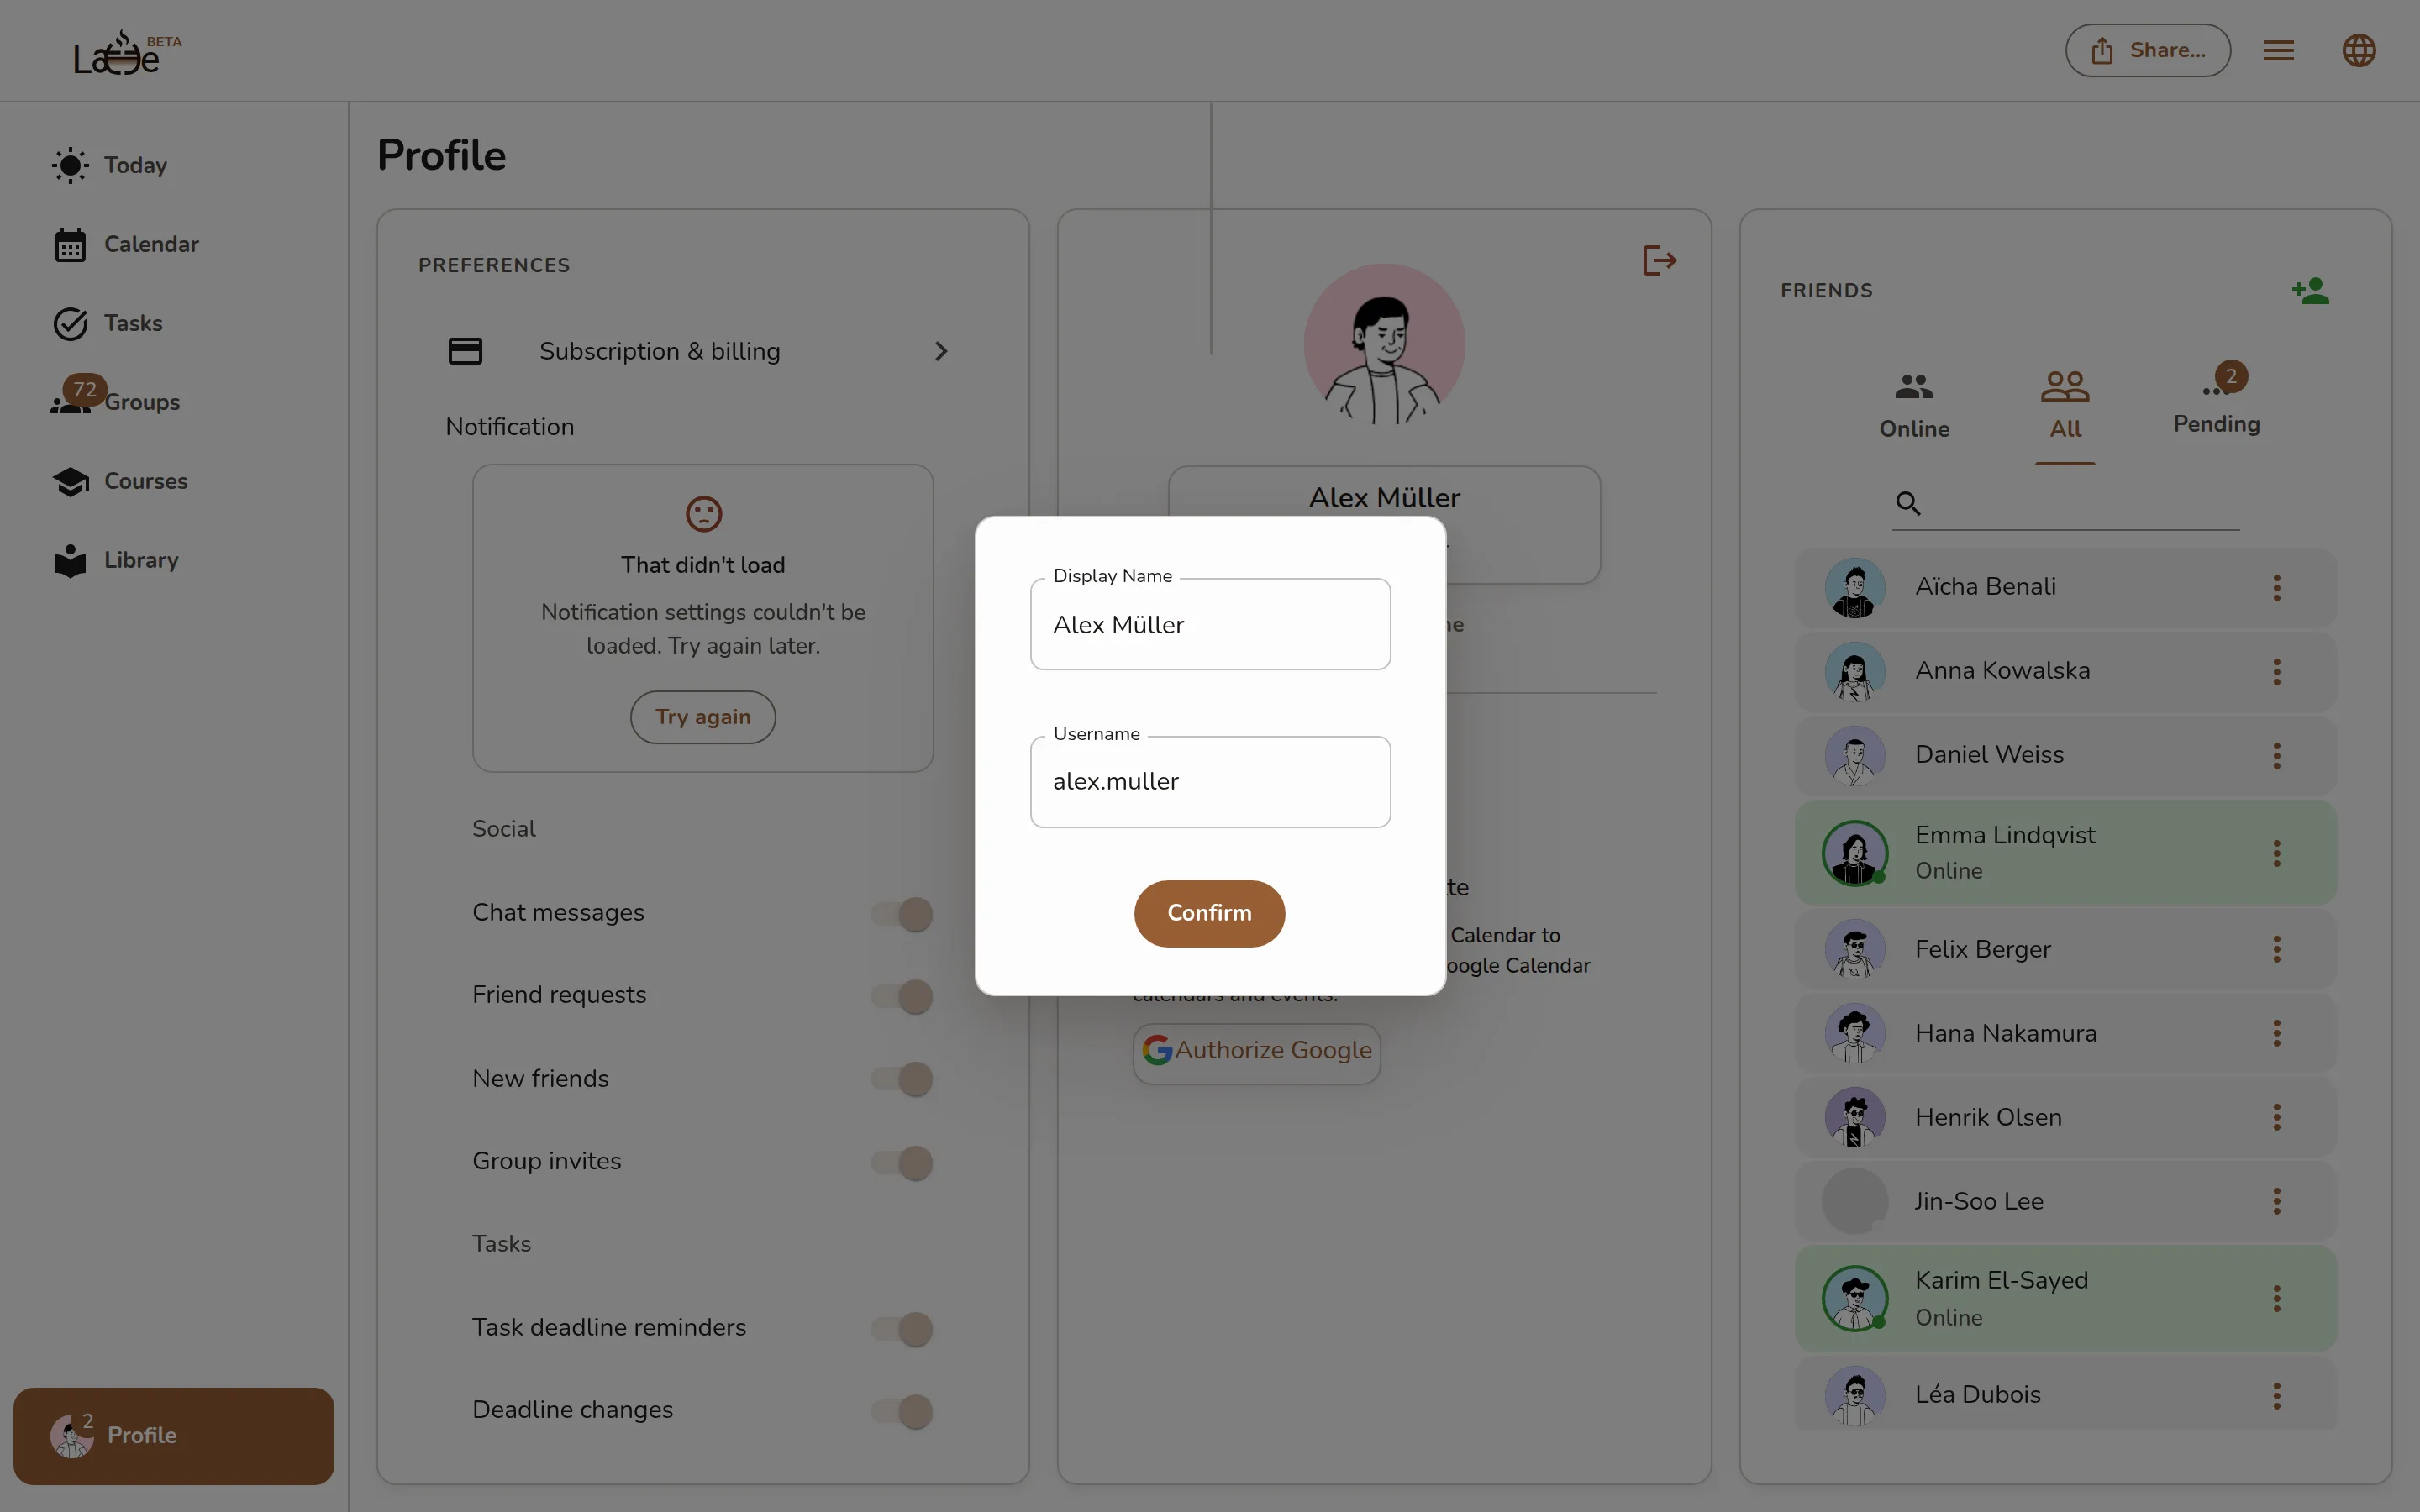Image resolution: width=2420 pixels, height=1512 pixels.
Task: Click the friends search magnifier icon
Action: (1908, 503)
